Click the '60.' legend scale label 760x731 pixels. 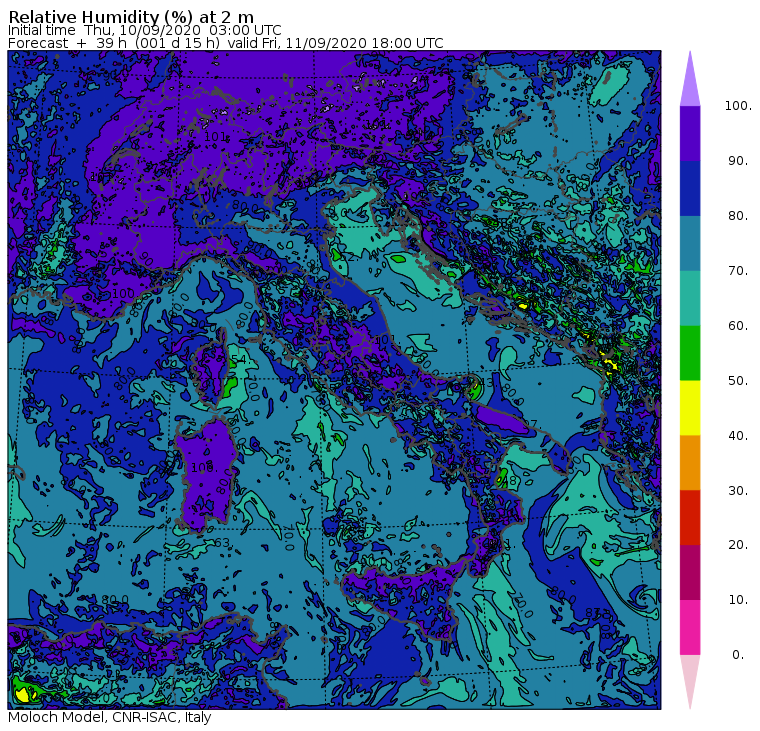(x=738, y=326)
